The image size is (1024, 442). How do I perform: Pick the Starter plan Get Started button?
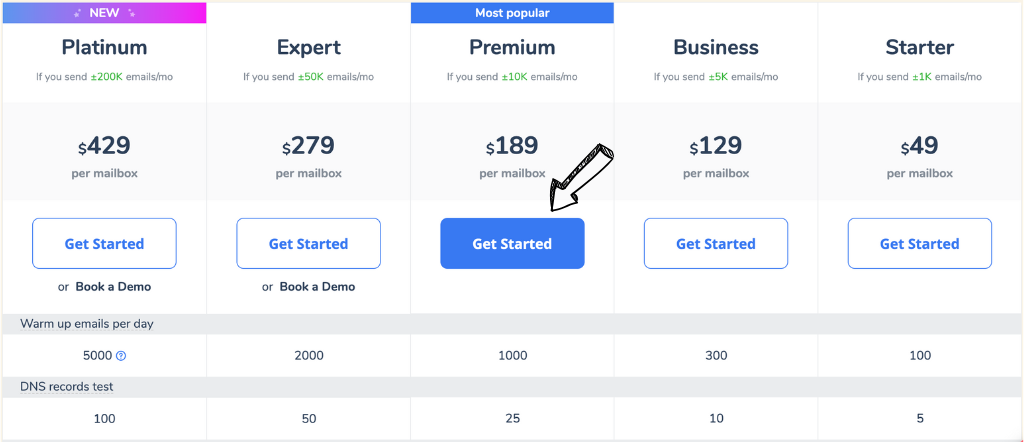[920, 244]
